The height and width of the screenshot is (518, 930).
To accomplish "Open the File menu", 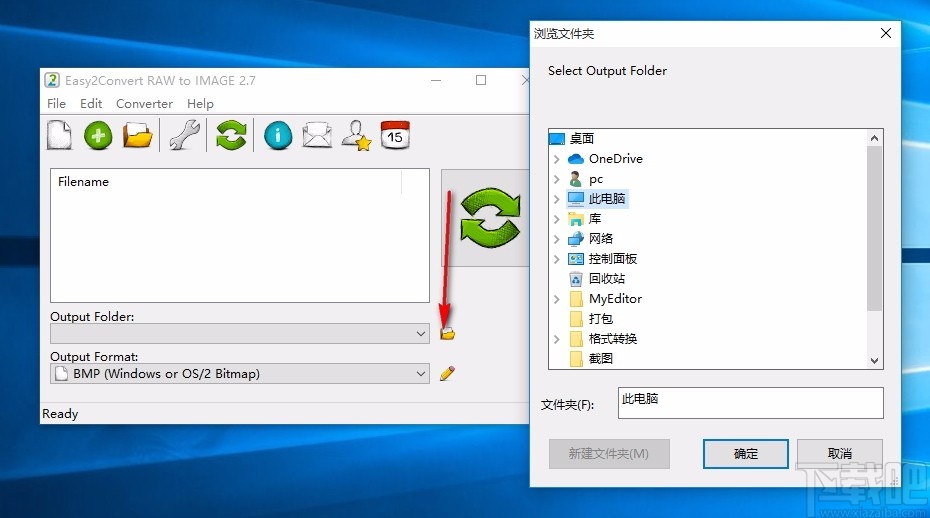I will (56, 103).
